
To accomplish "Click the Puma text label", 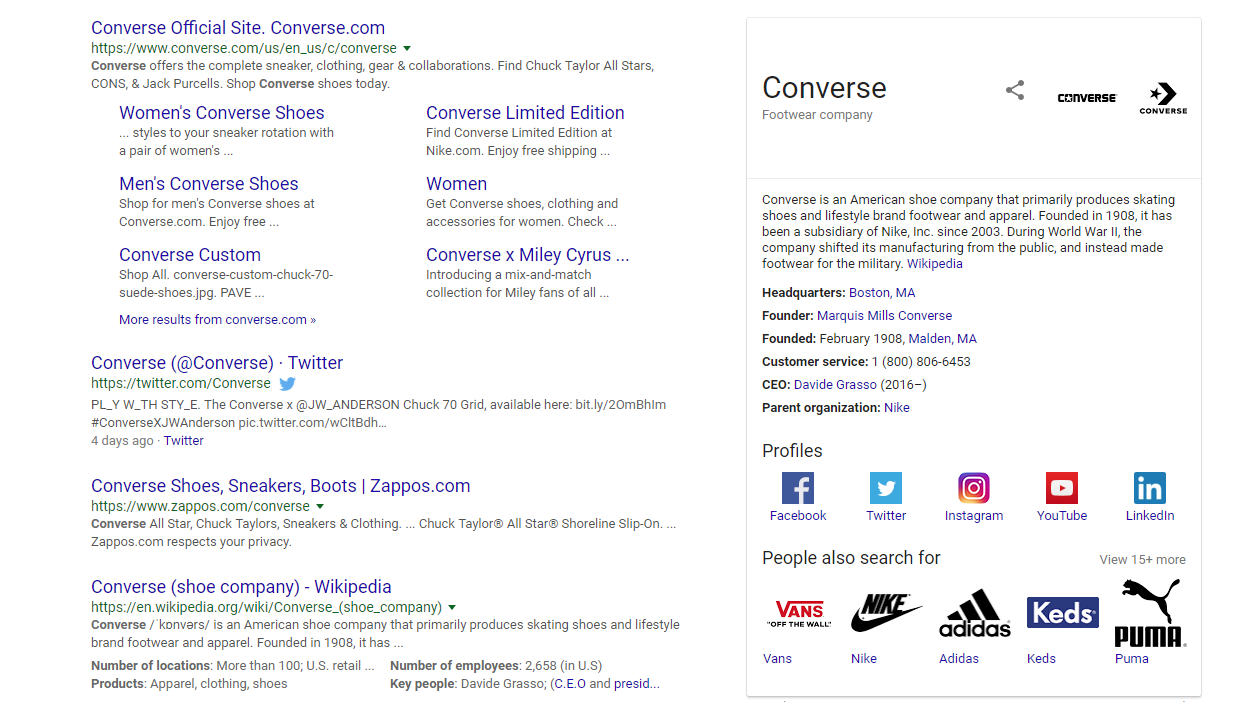I will (1132, 659).
